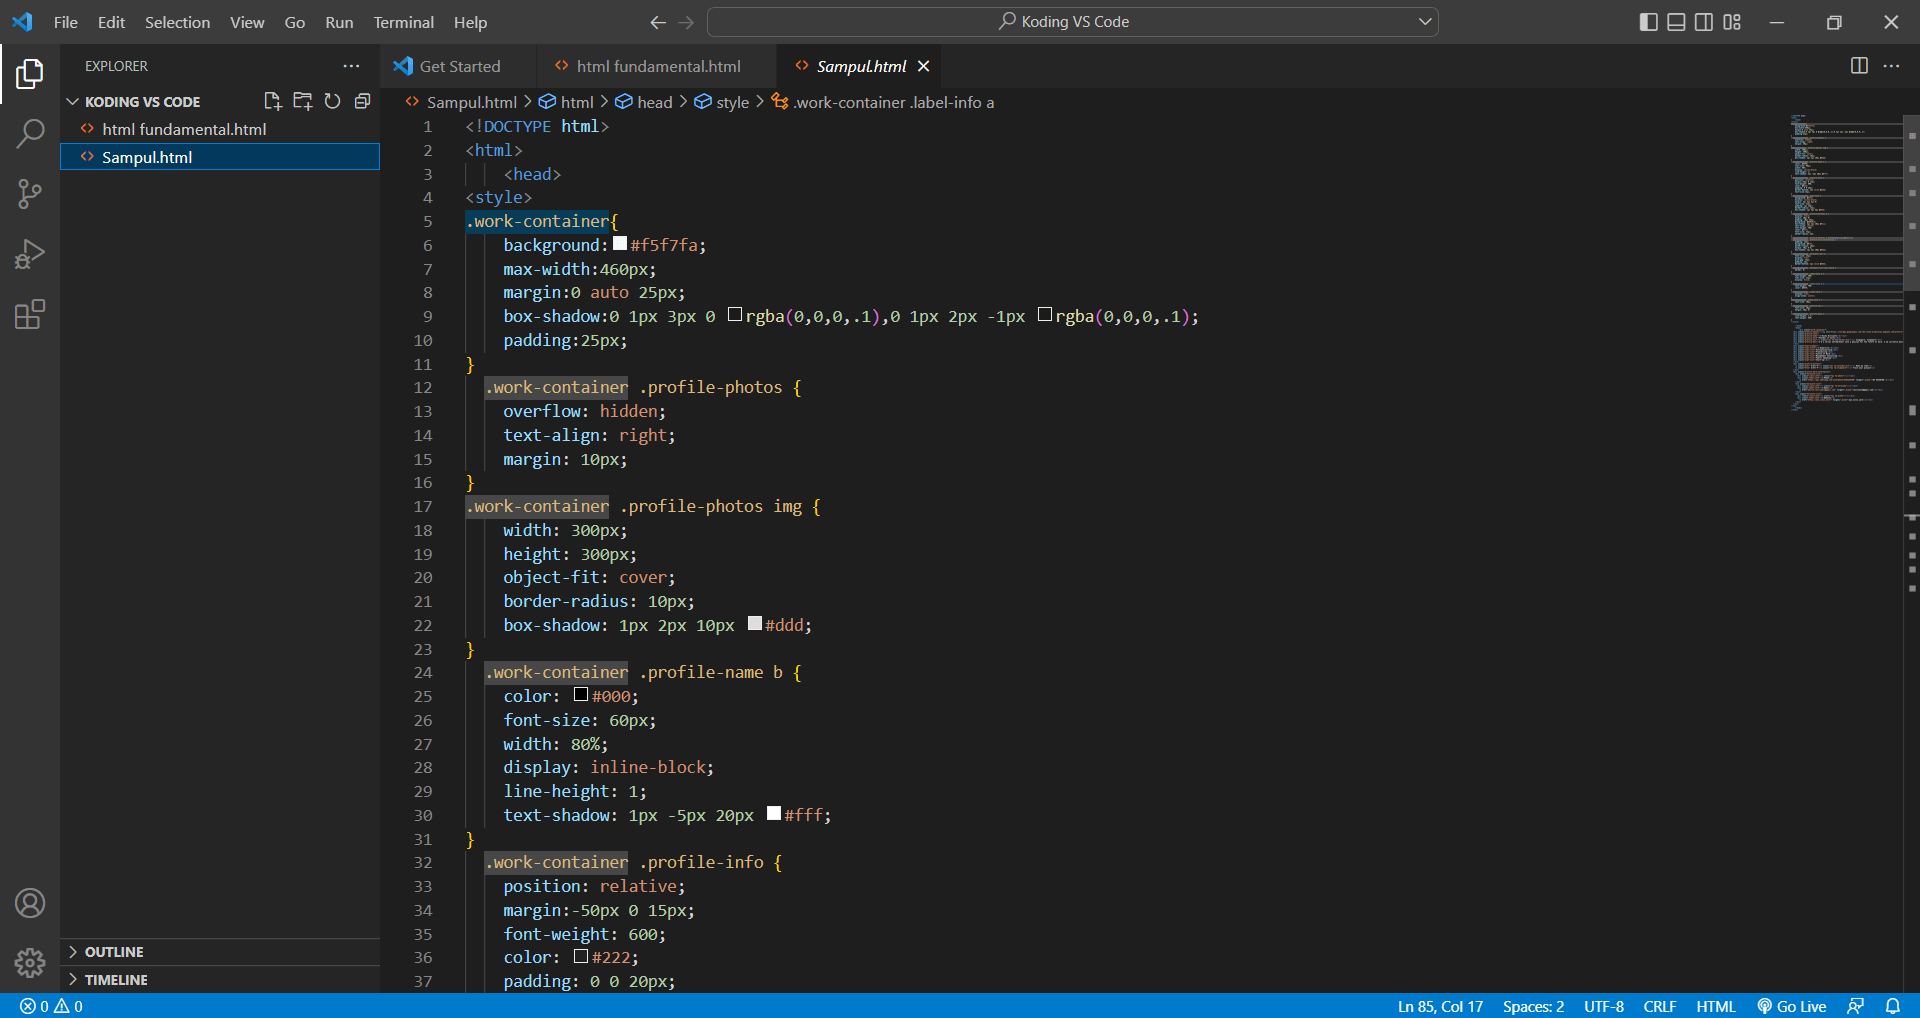The height and width of the screenshot is (1018, 1920).
Task: Toggle the primary side bar visibility
Action: (x=1649, y=22)
